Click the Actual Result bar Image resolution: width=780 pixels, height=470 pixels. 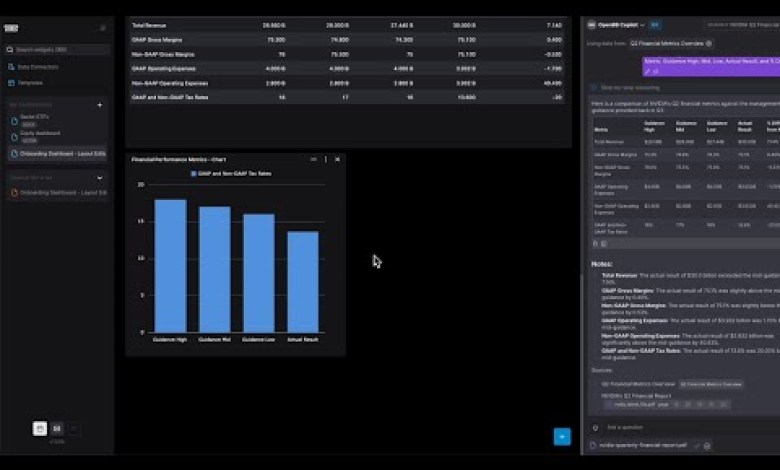(303, 282)
